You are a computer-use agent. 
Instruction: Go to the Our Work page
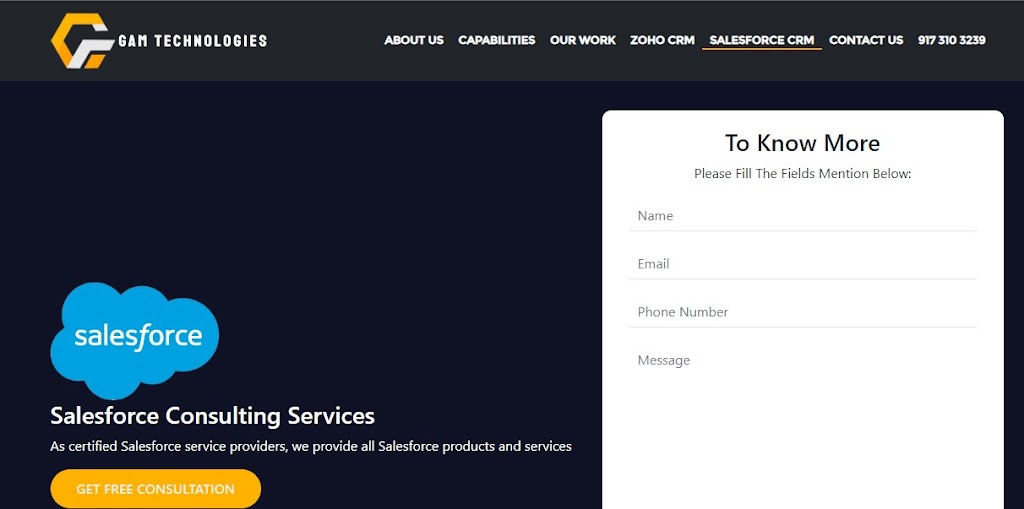pyautogui.click(x=583, y=41)
